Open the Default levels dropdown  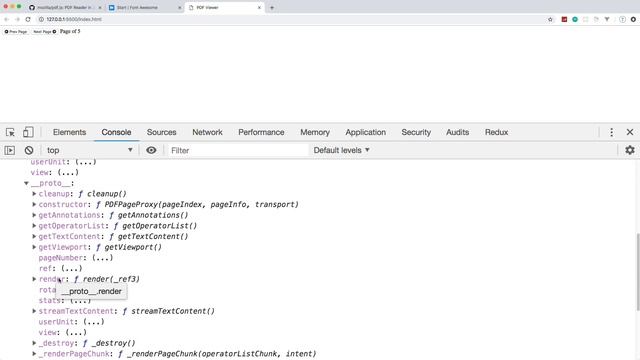tap(341, 150)
